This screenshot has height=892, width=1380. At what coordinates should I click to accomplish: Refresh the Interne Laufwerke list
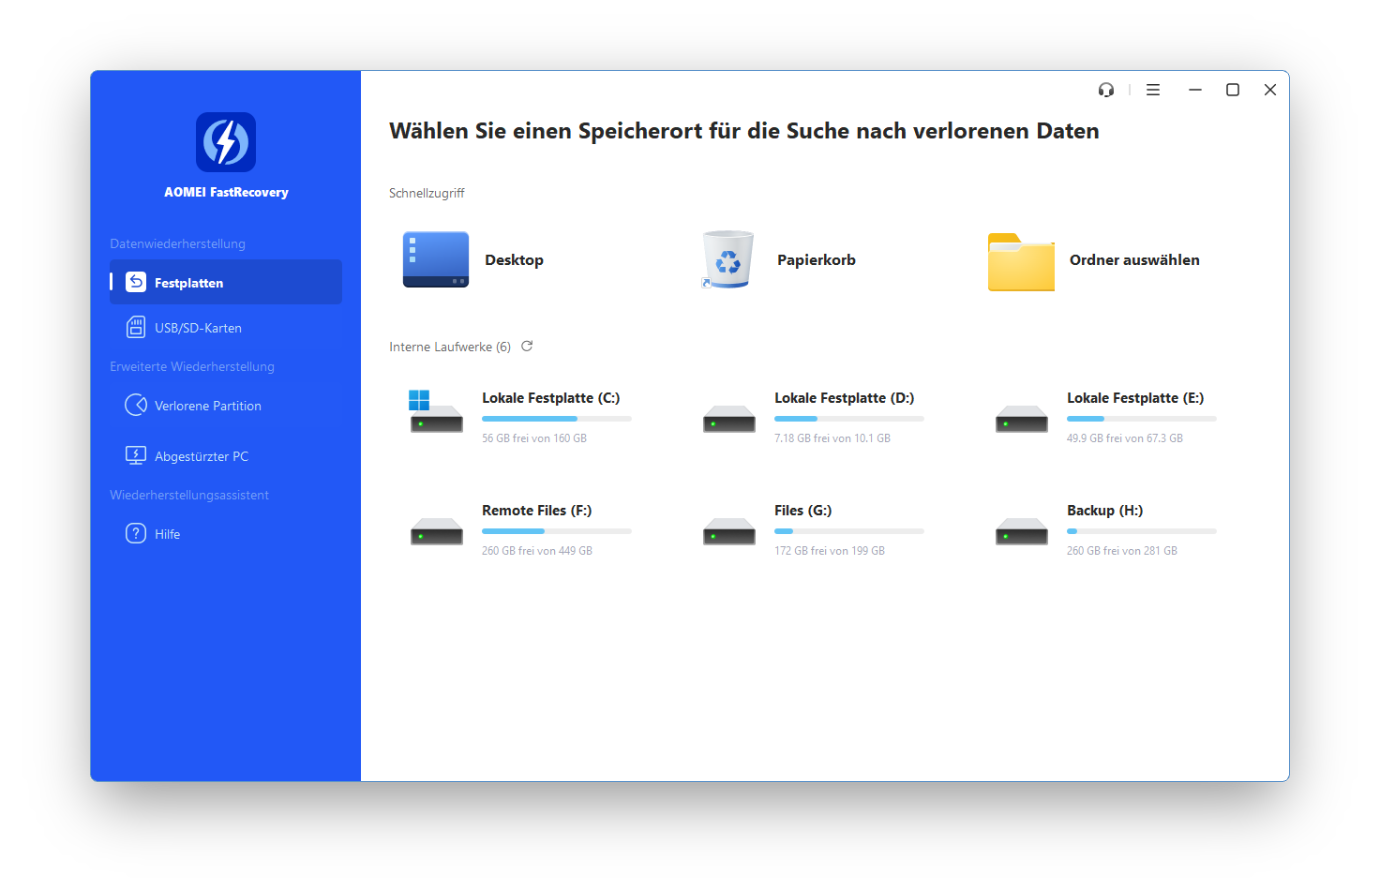527,346
